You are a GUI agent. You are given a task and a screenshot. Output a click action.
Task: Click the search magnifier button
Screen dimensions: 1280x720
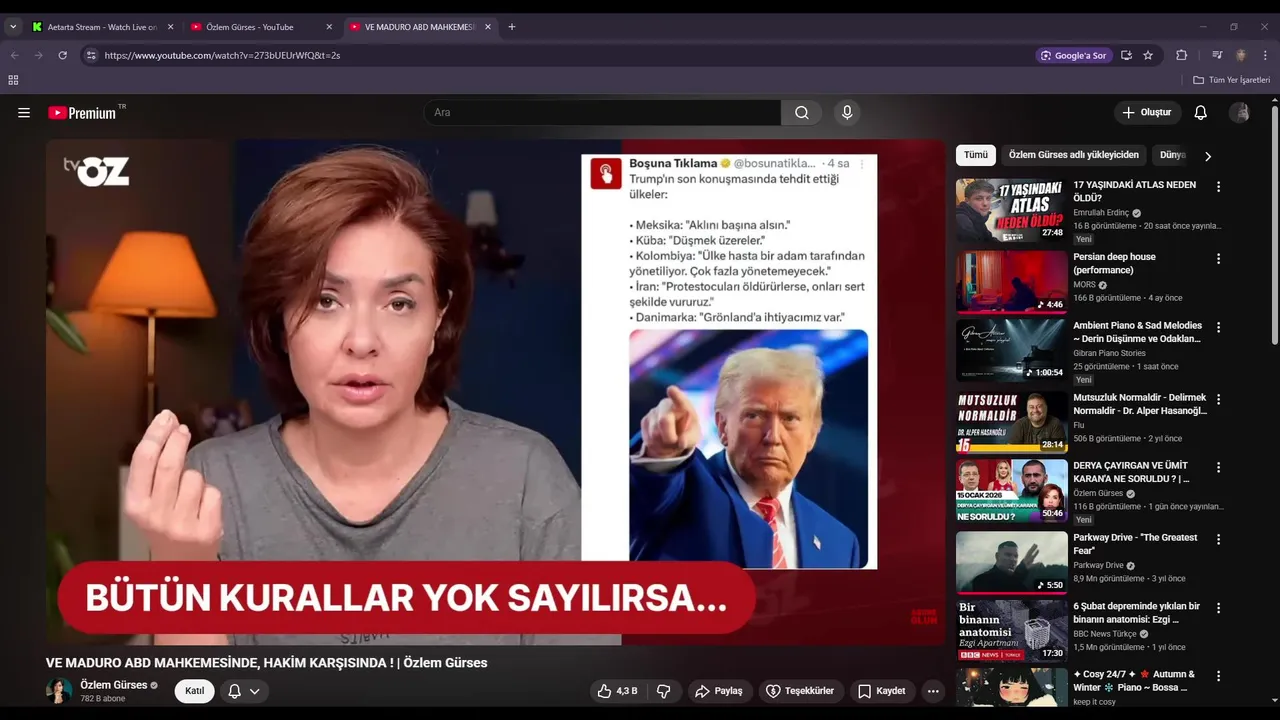(x=802, y=113)
